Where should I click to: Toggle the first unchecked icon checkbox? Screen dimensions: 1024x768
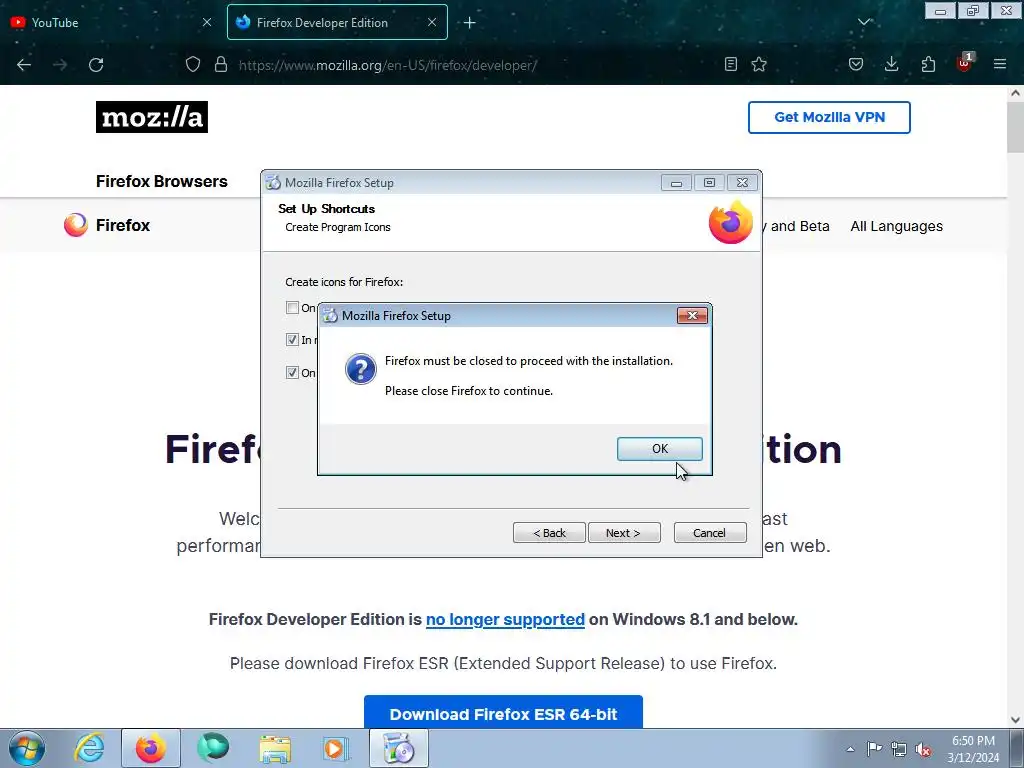(x=293, y=308)
